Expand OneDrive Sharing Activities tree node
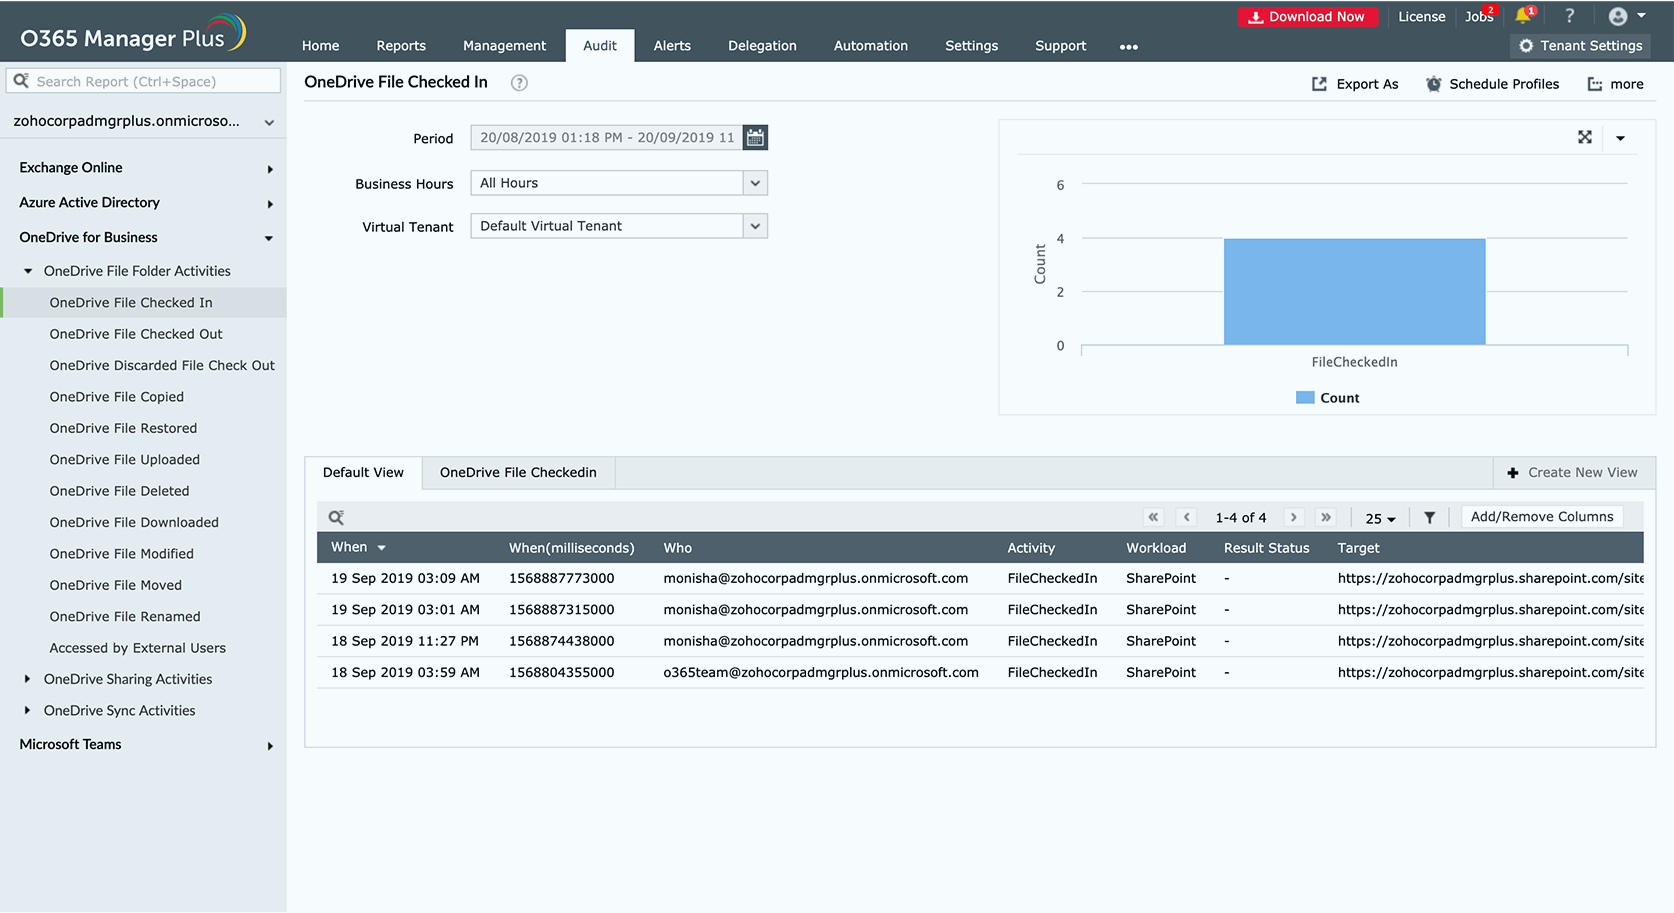This screenshot has height=913, width=1674. [27, 679]
